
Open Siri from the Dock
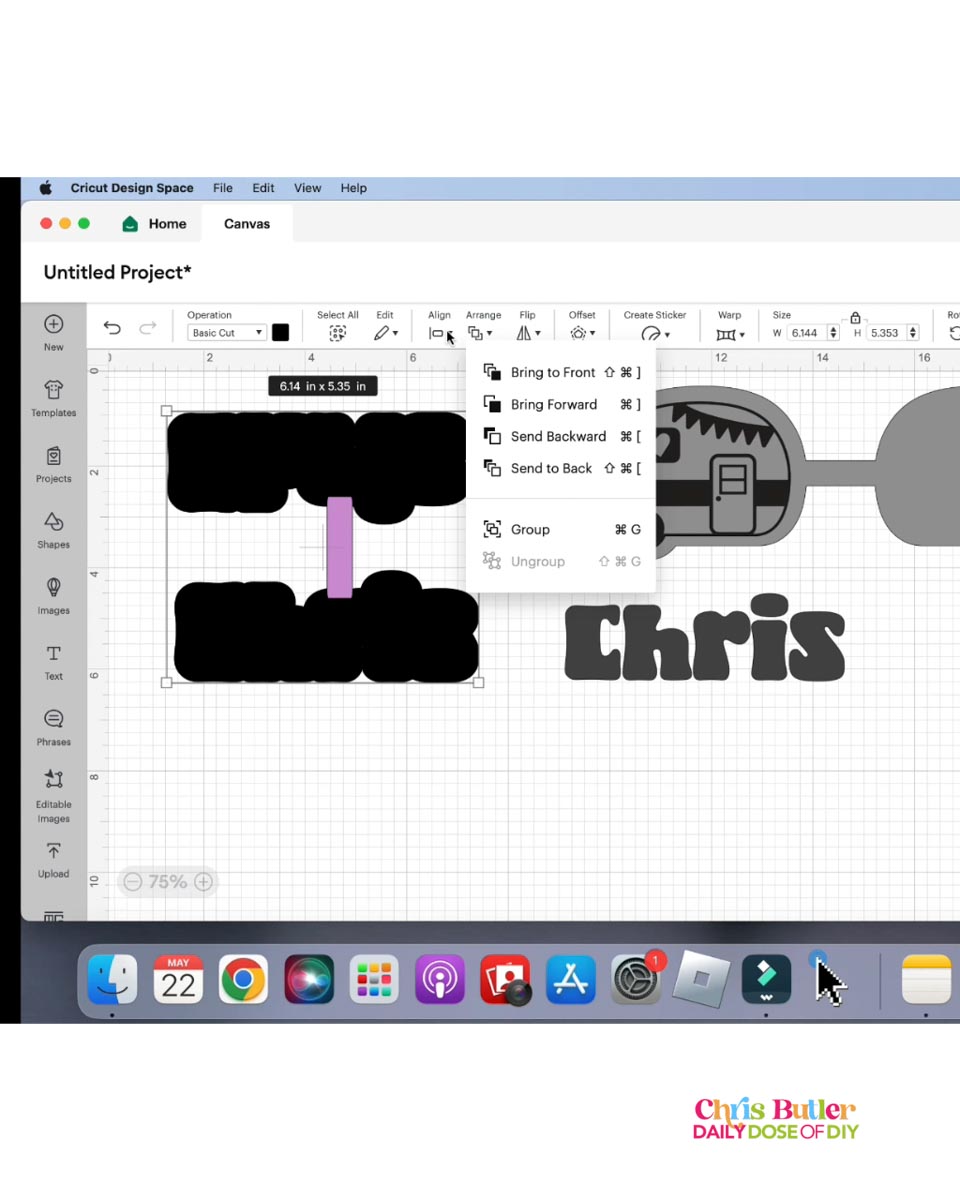point(309,979)
